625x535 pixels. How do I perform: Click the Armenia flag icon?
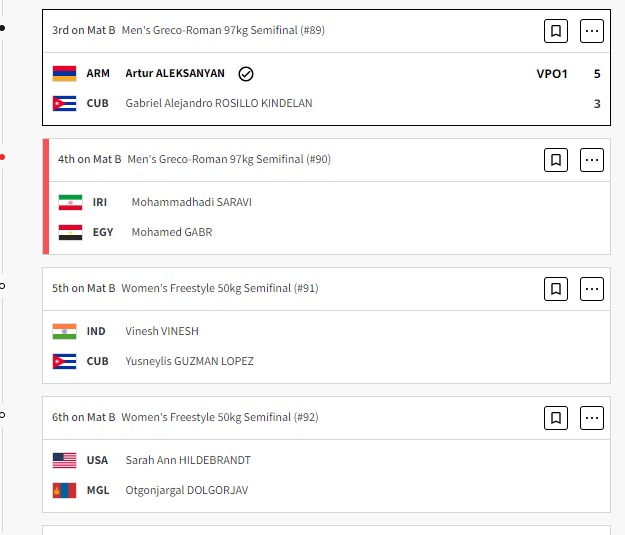(x=64, y=74)
